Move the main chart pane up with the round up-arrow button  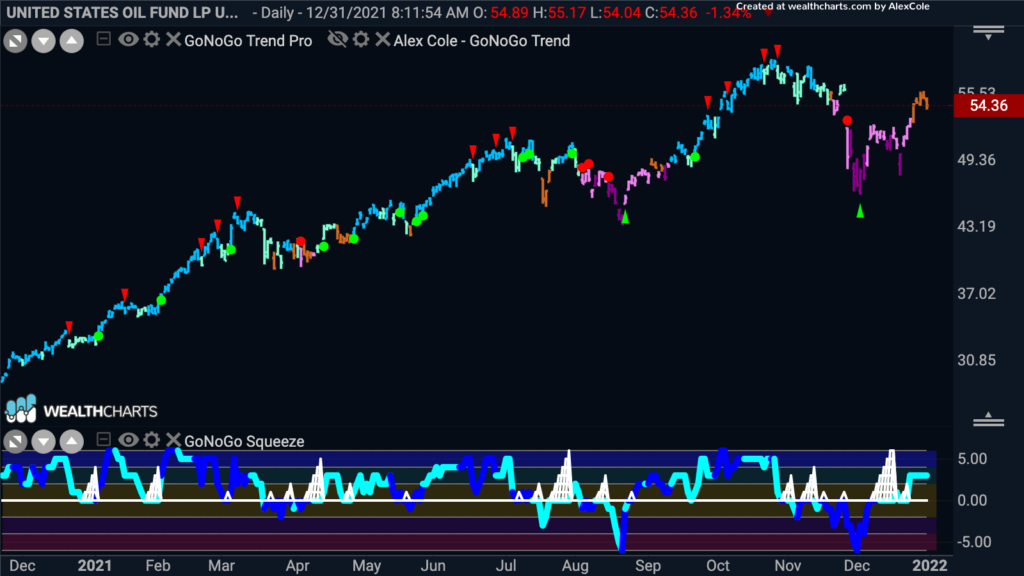pos(72,42)
